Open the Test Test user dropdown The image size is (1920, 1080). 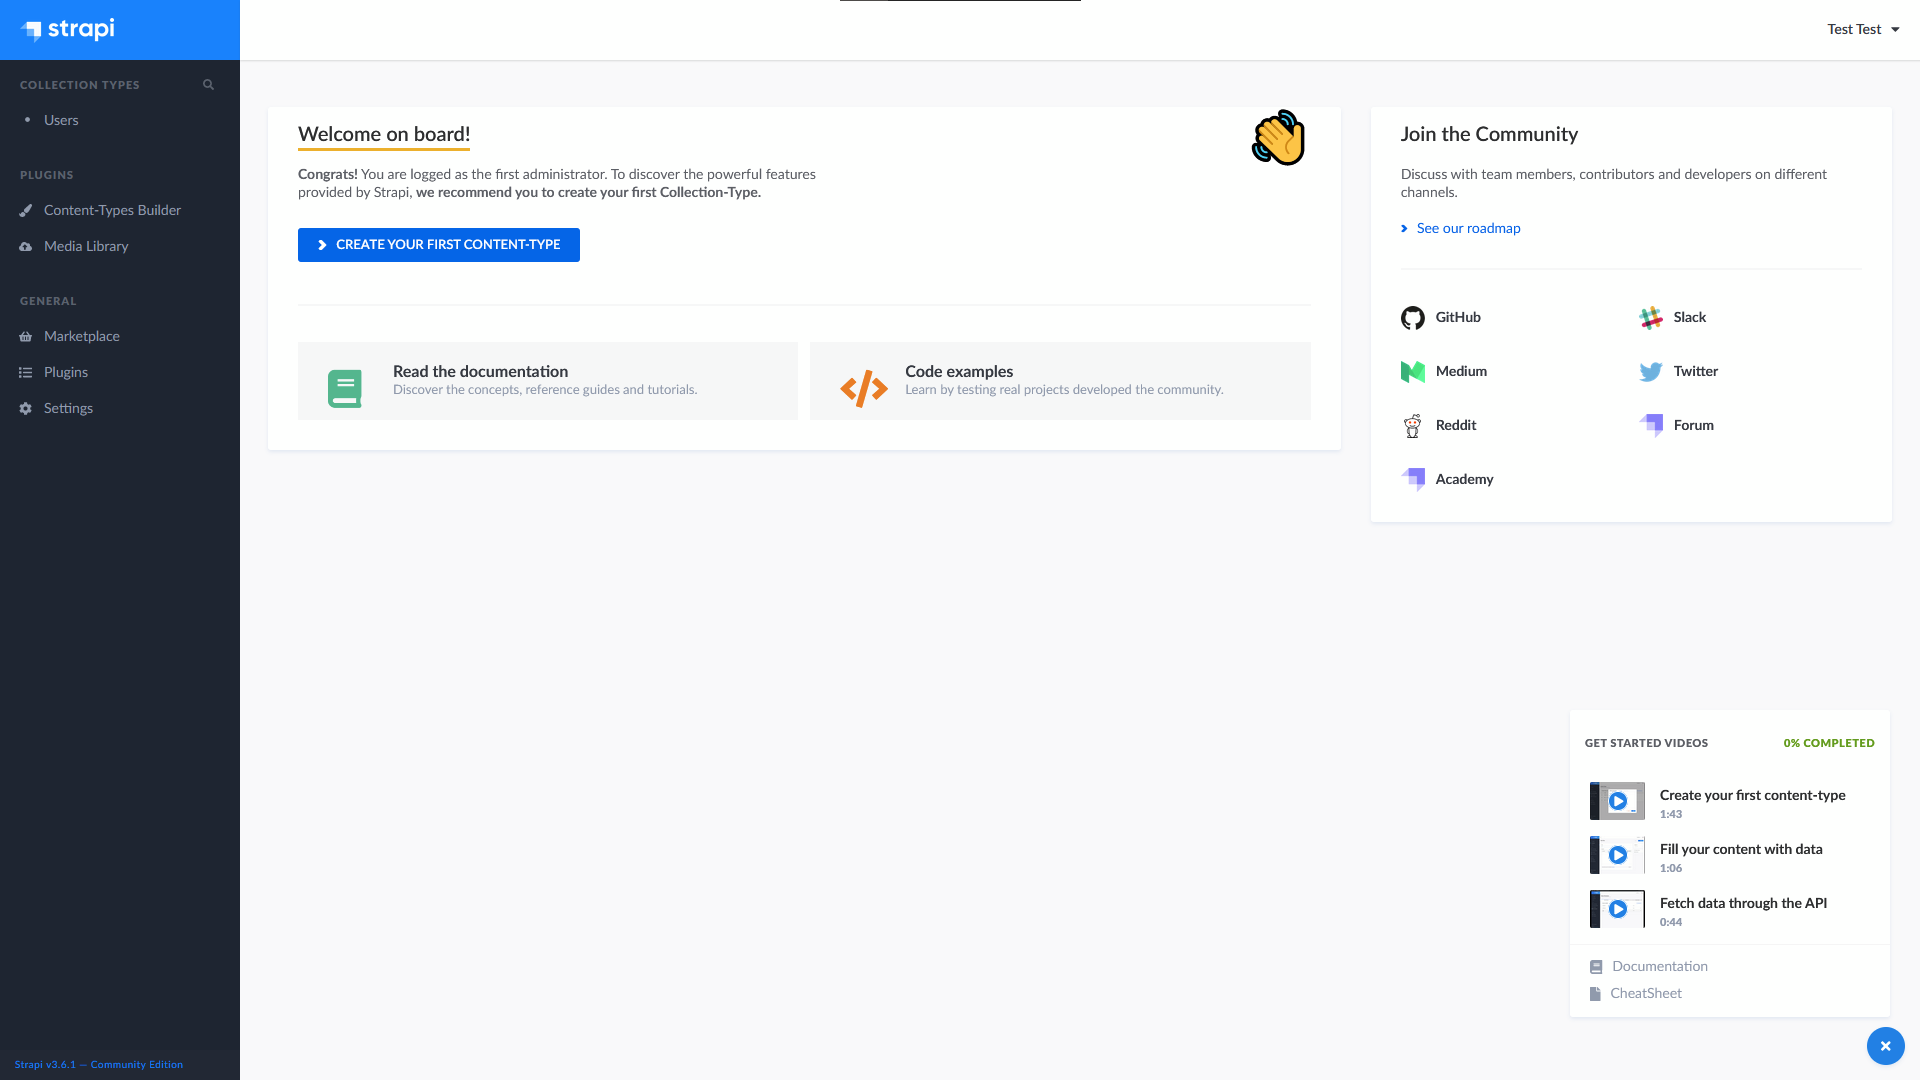tap(1862, 29)
